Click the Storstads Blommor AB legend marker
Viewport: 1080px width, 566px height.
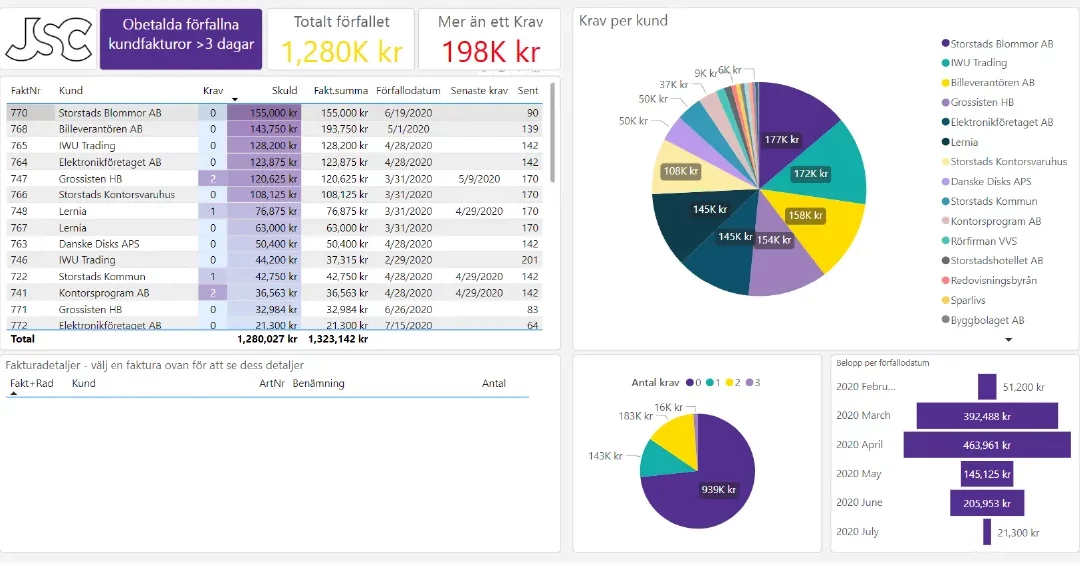coord(945,44)
